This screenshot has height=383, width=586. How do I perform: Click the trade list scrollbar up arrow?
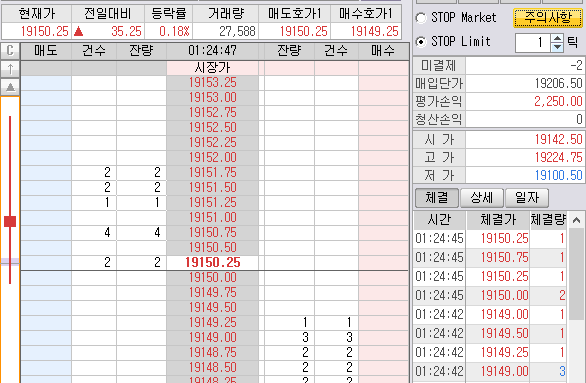click(x=576, y=220)
